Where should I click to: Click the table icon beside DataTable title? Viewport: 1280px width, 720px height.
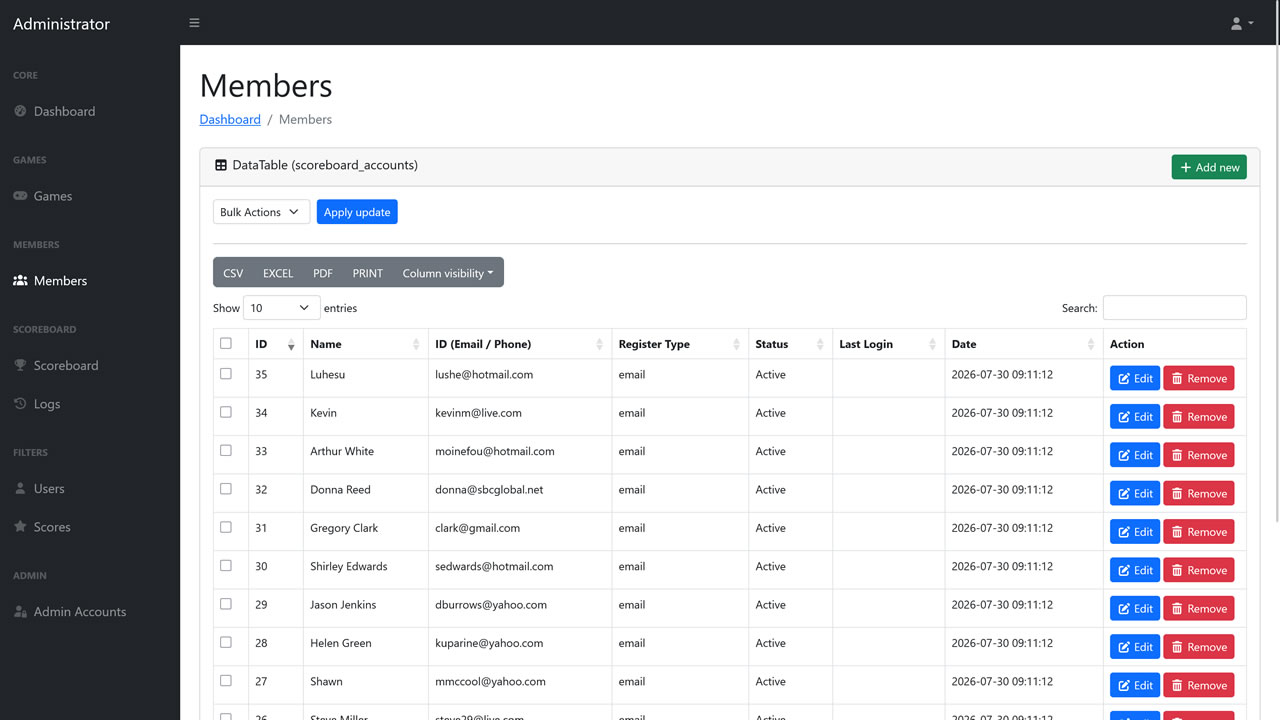[221, 165]
